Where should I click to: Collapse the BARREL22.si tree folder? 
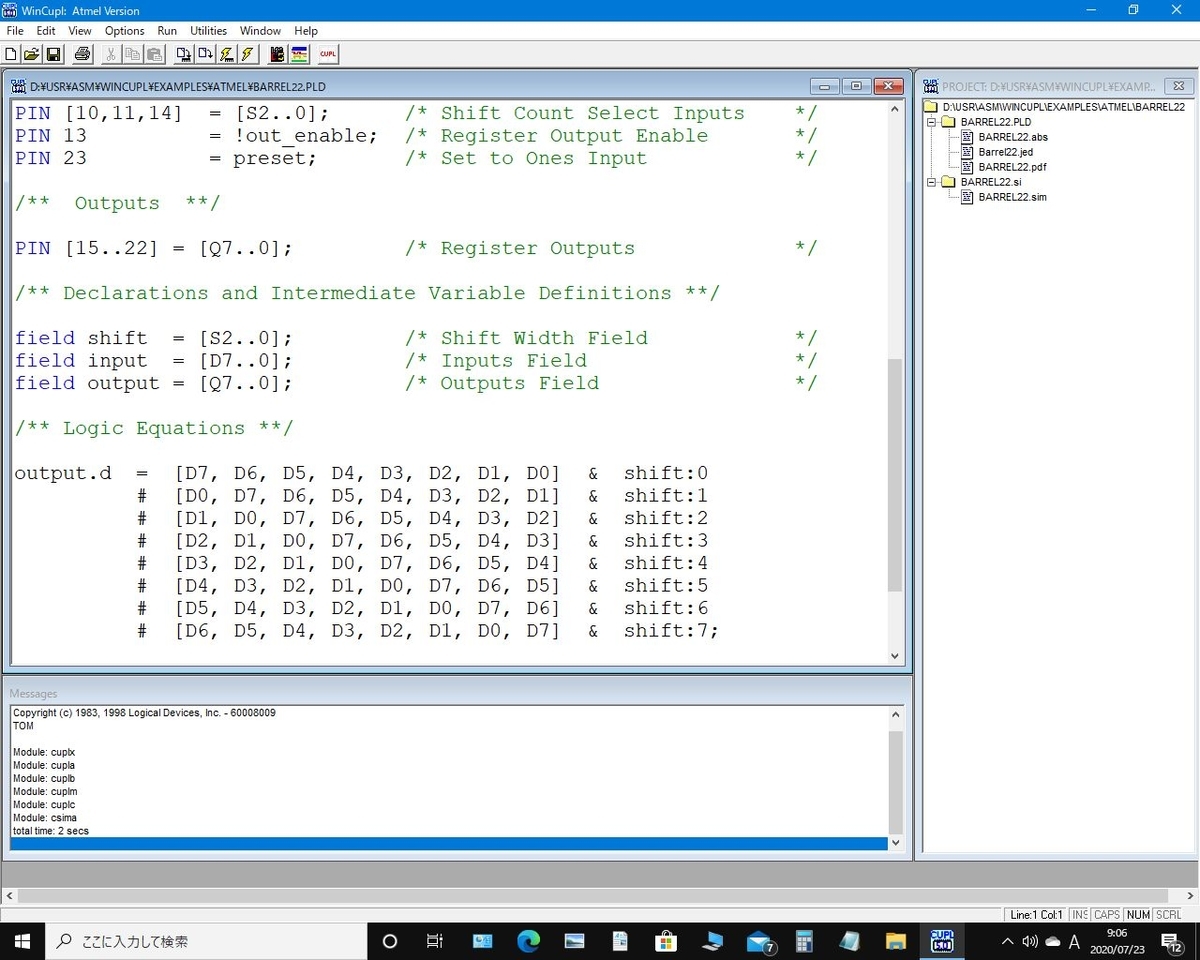(x=932, y=182)
